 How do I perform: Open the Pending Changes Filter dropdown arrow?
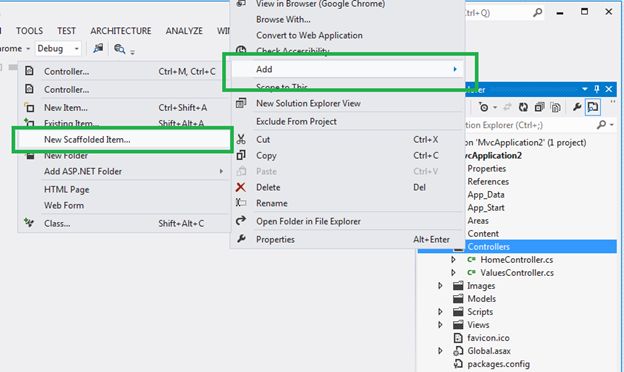[495, 107]
